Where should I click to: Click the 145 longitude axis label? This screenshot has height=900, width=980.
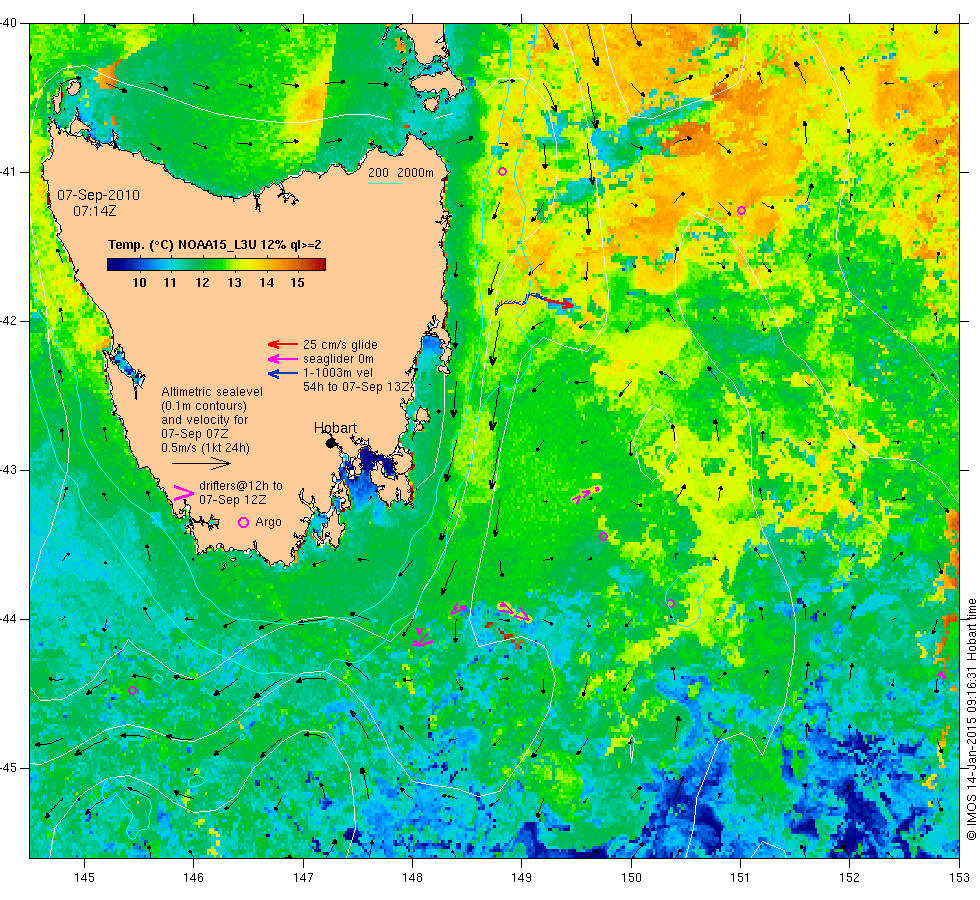click(x=84, y=878)
